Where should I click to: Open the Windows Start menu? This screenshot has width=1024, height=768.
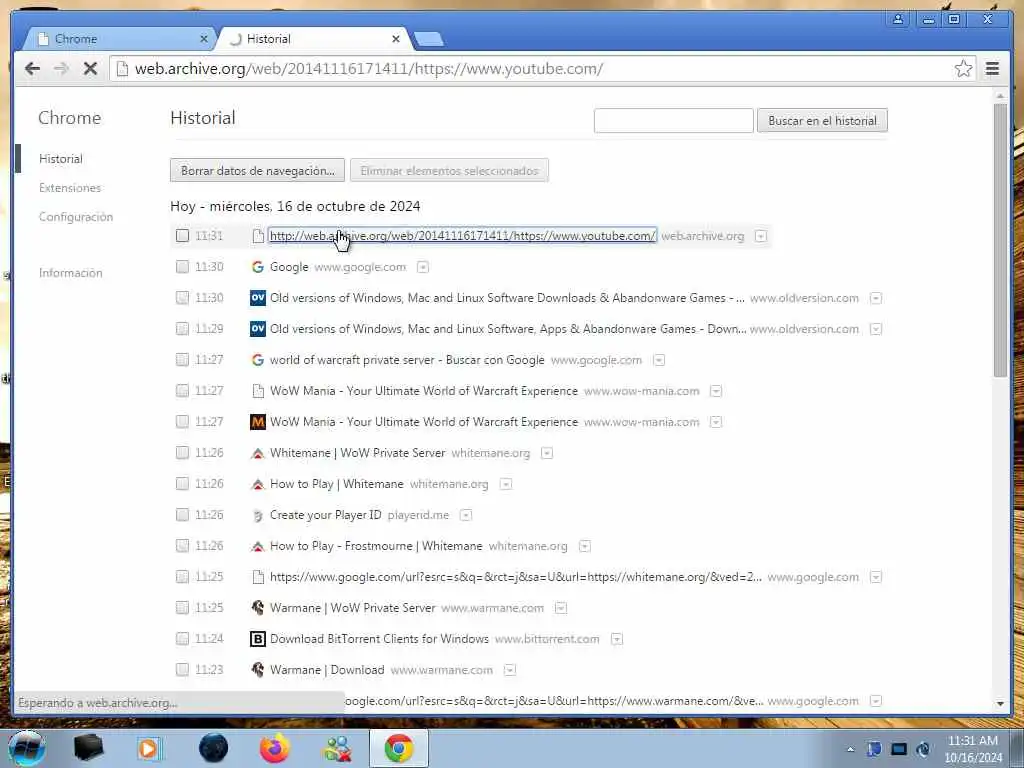point(26,748)
